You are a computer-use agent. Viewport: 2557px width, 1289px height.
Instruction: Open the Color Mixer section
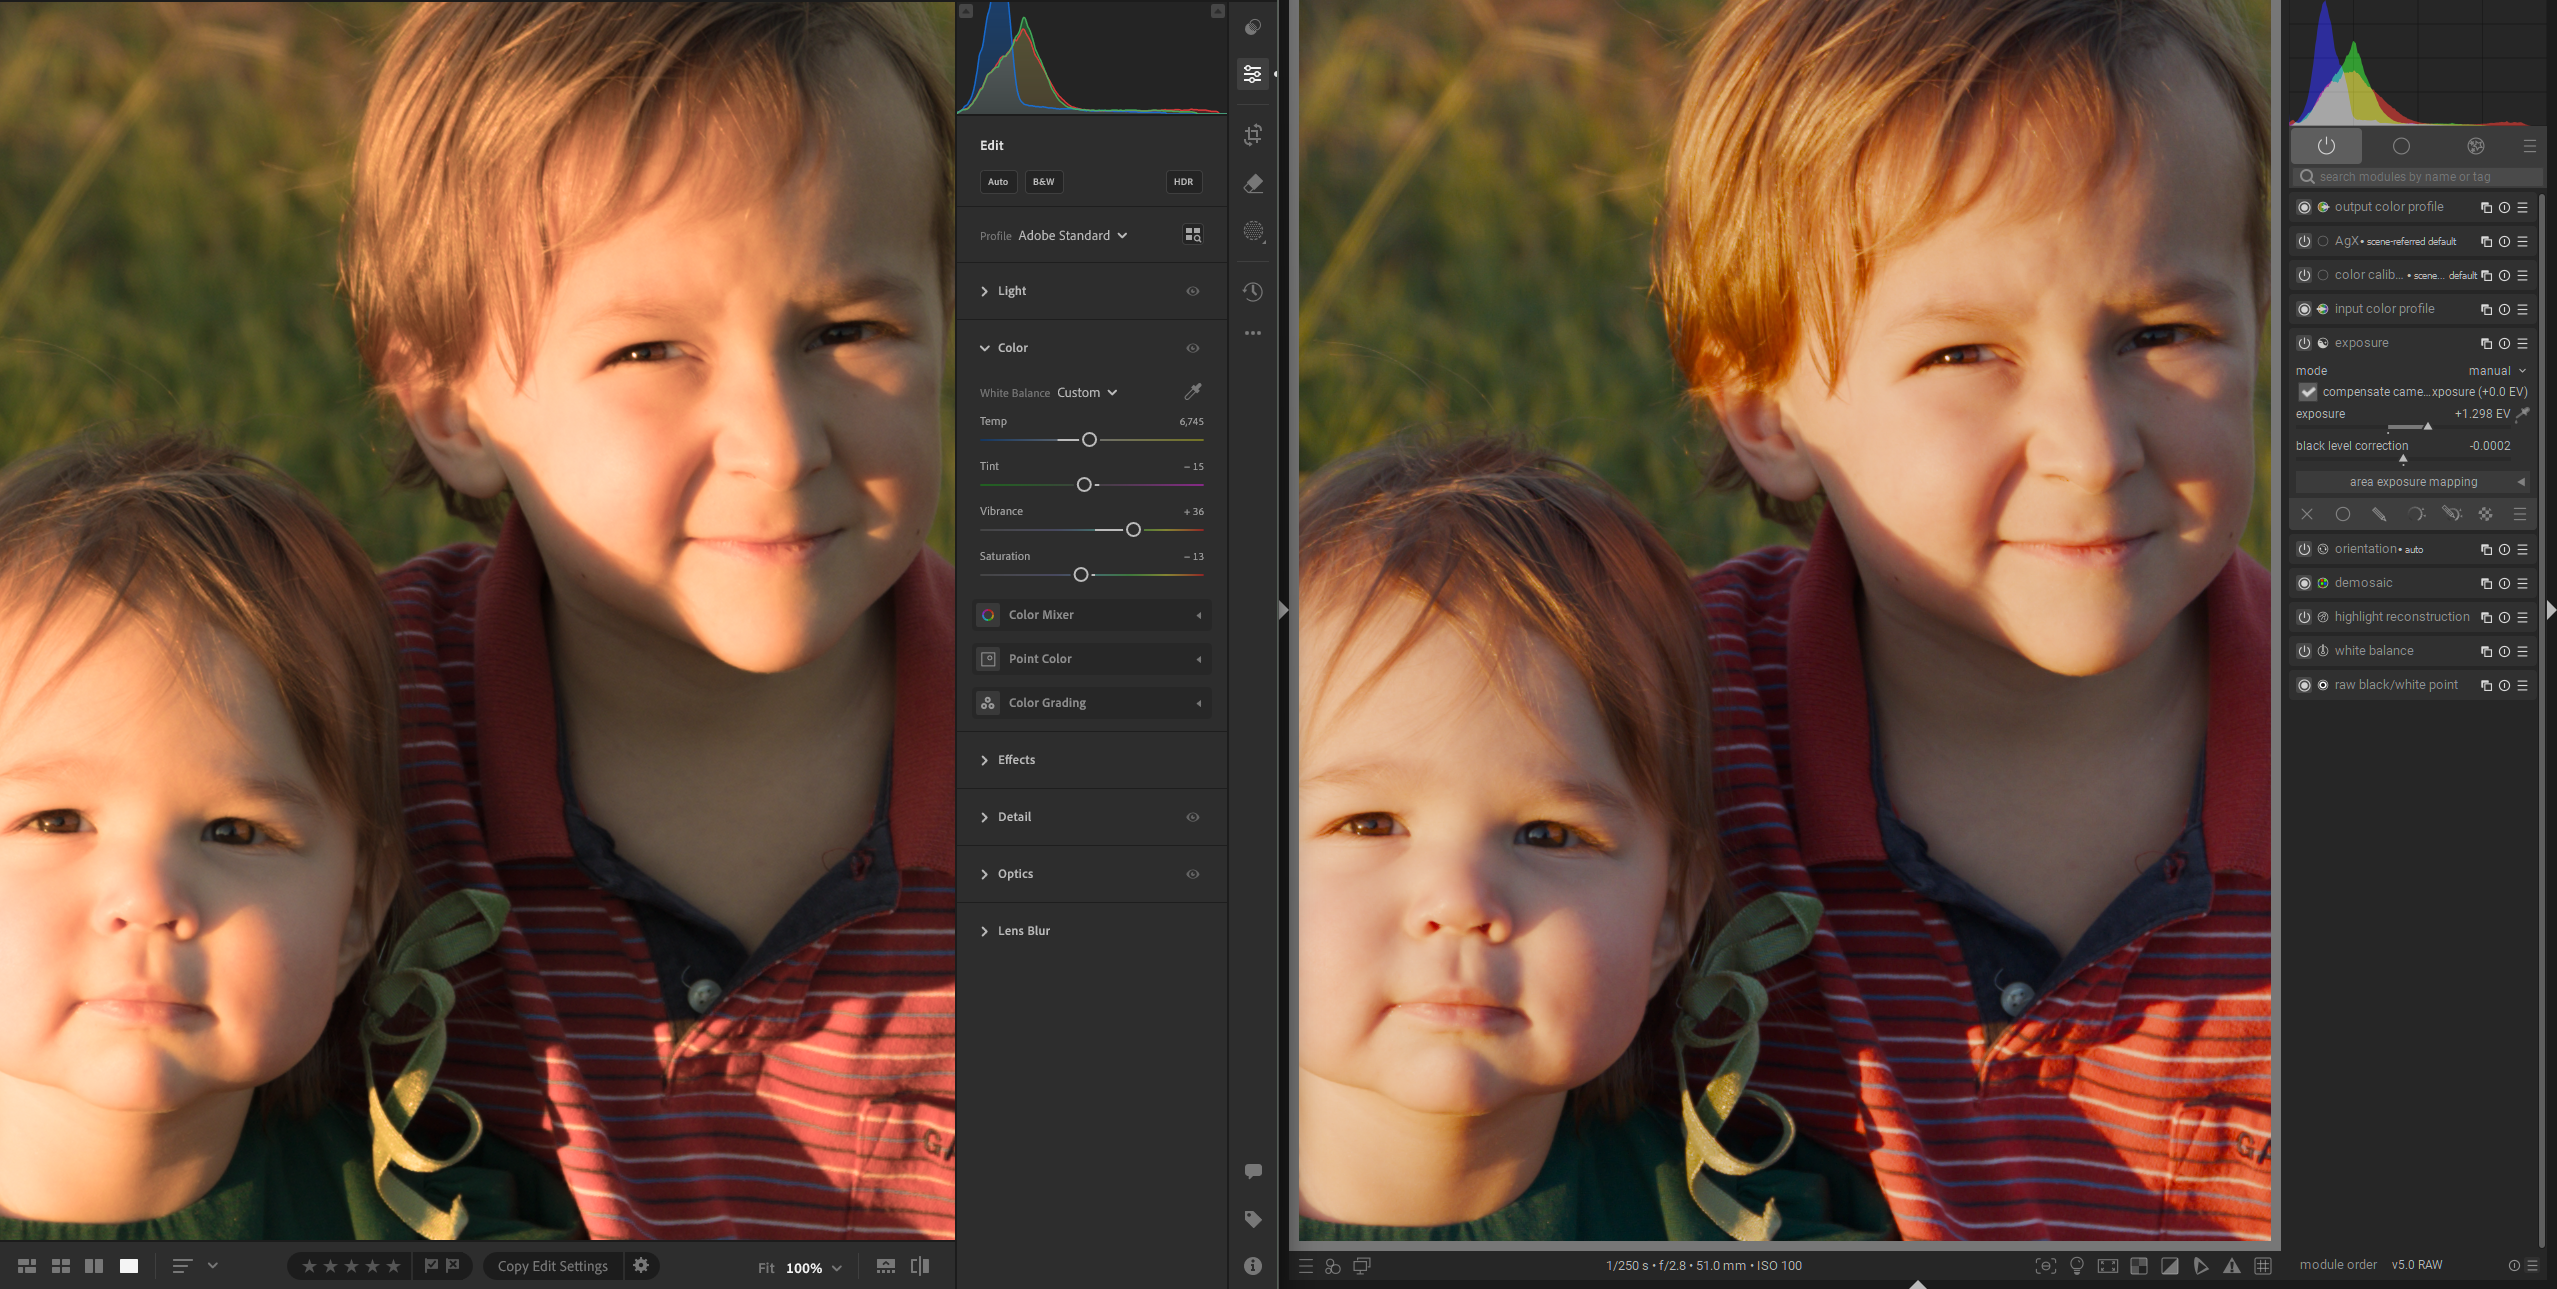[1092, 615]
